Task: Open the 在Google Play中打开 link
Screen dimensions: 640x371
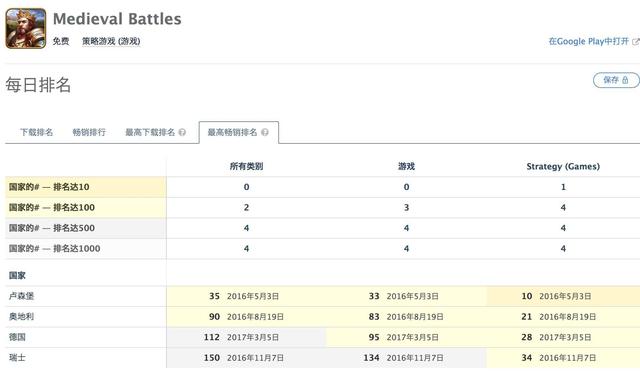Action: (589, 41)
